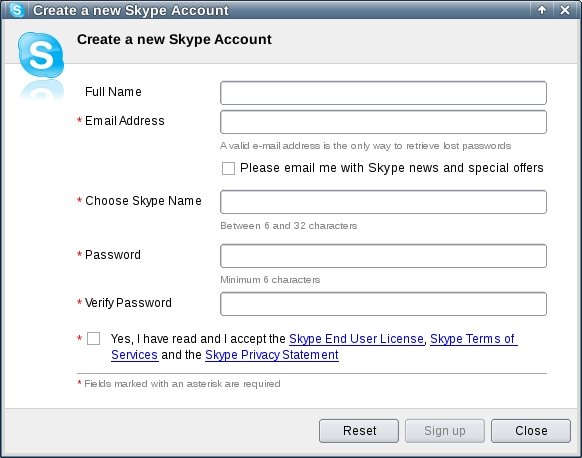Focus the Full Name text field
The image size is (582, 458).
[x=383, y=93]
